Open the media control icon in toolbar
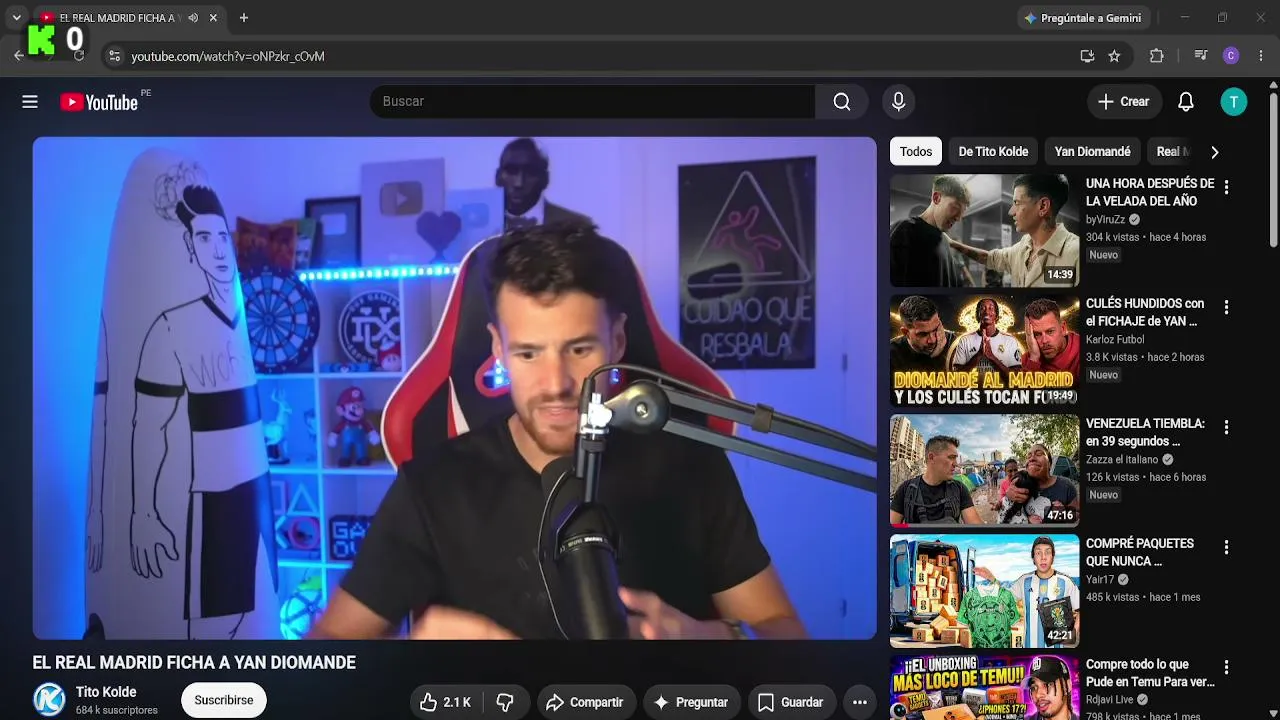1280x720 pixels. (x=1201, y=56)
